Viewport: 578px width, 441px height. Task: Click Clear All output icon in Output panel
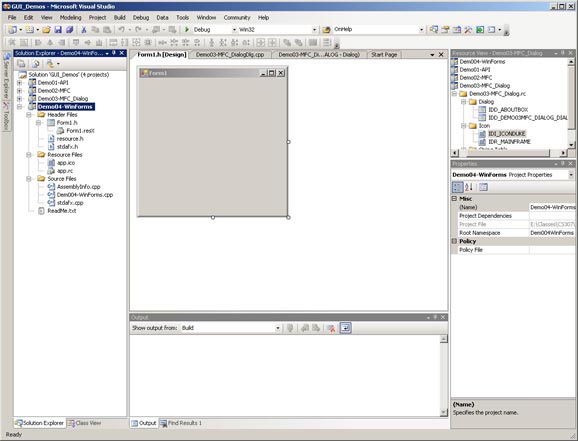point(331,328)
